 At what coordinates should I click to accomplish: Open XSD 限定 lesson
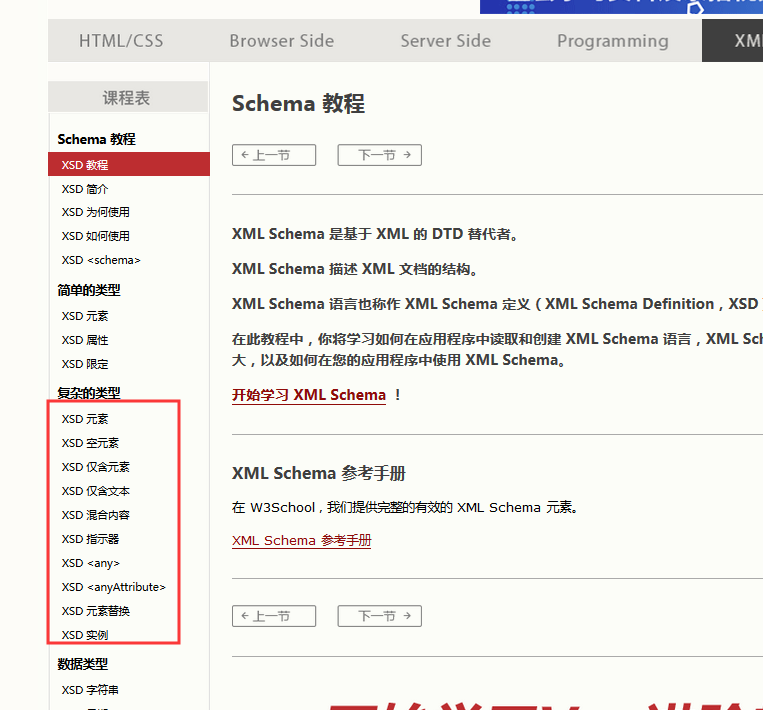click(85, 364)
